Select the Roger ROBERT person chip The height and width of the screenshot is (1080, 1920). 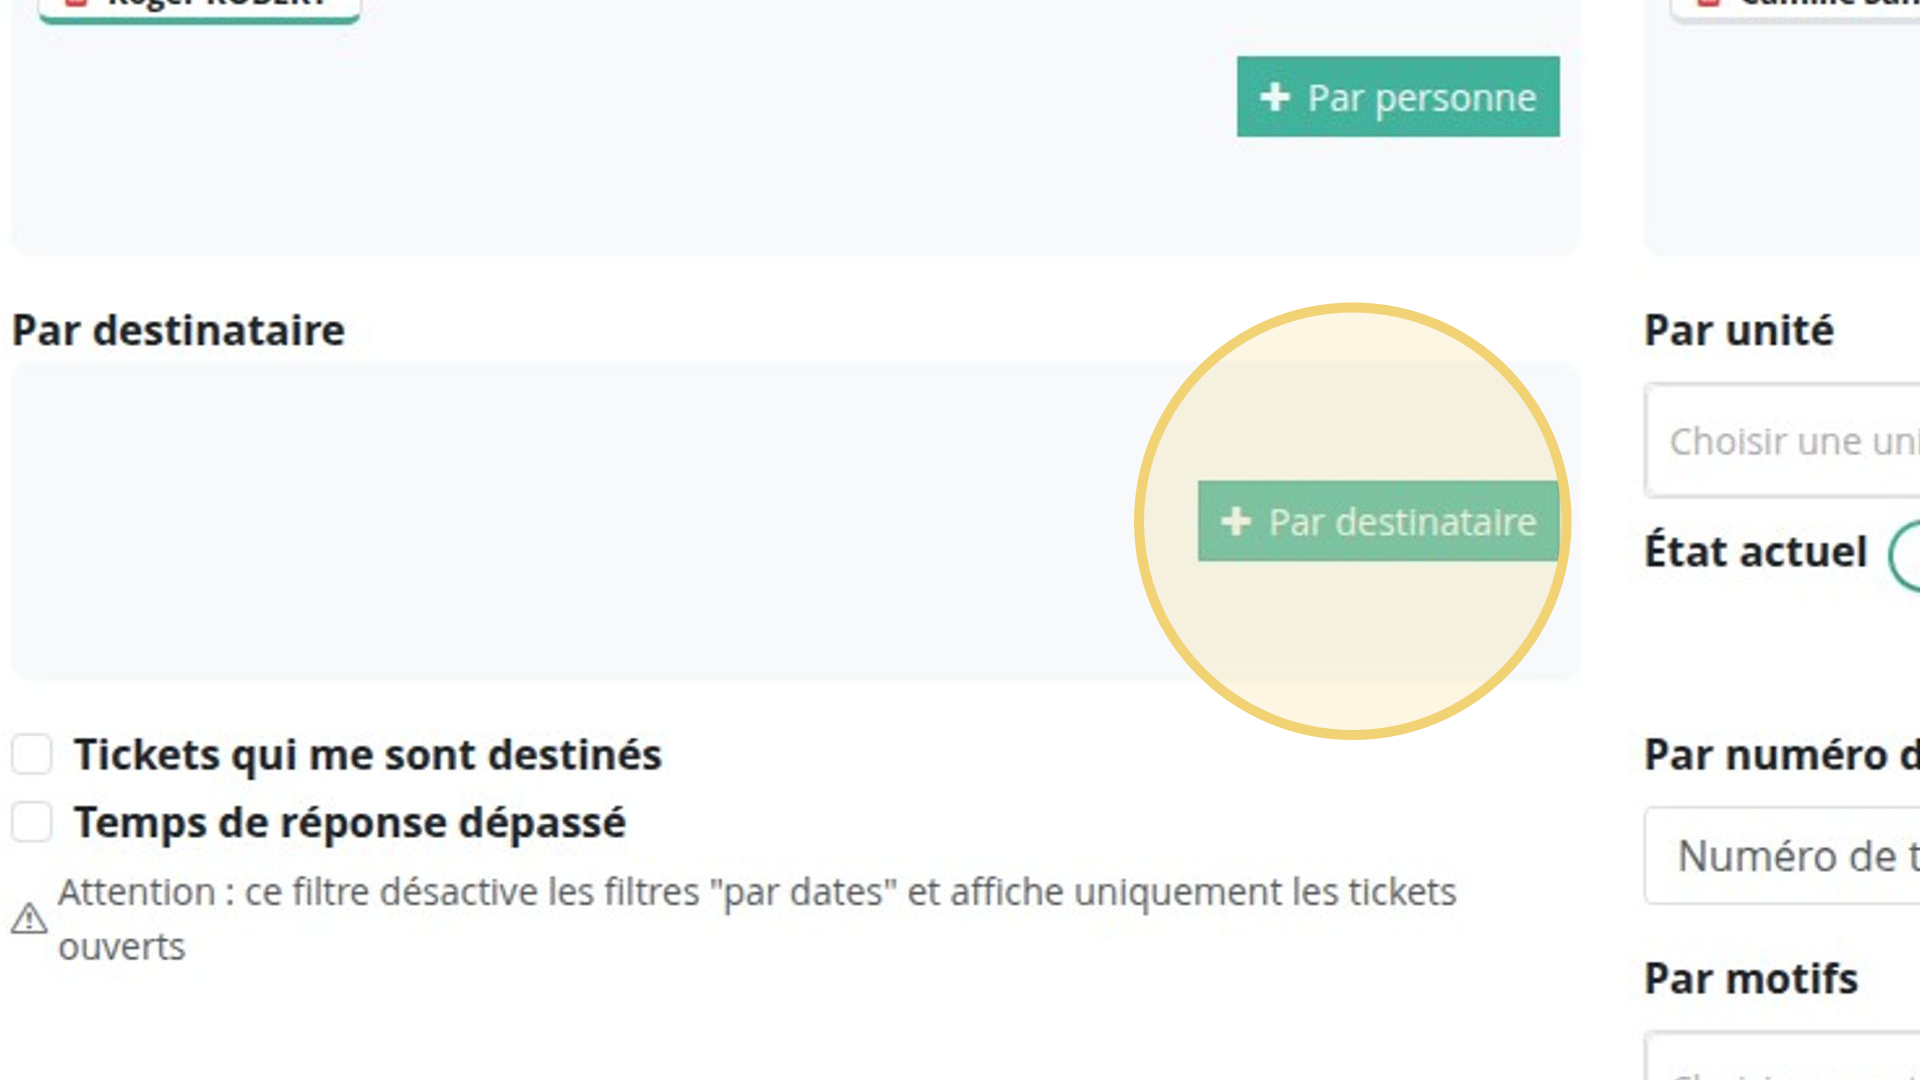point(199,9)
